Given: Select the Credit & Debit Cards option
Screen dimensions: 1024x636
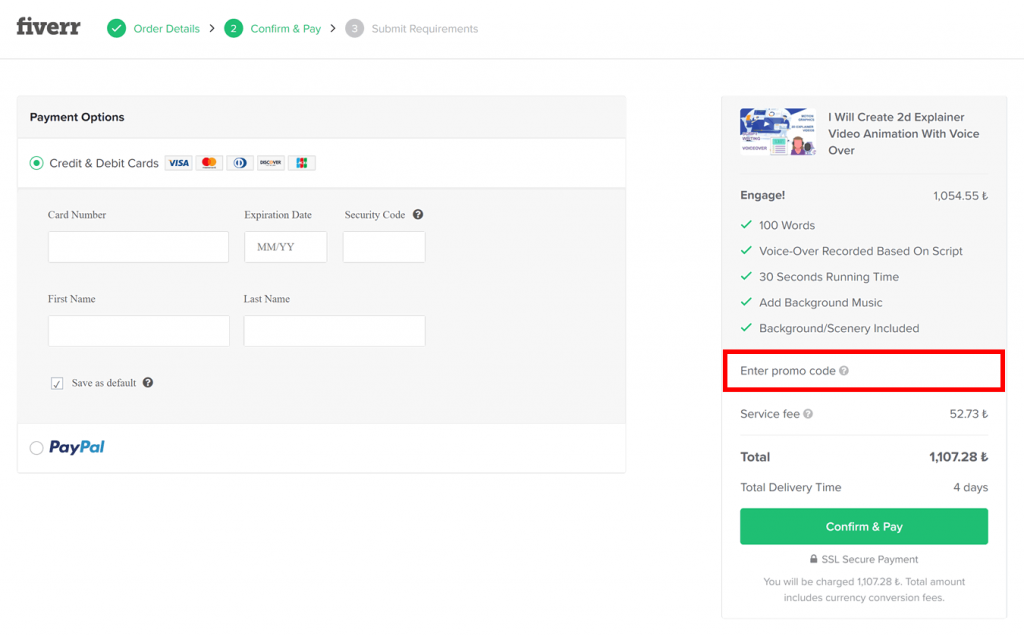Looking at the screenshot, I should click(35, 162).
